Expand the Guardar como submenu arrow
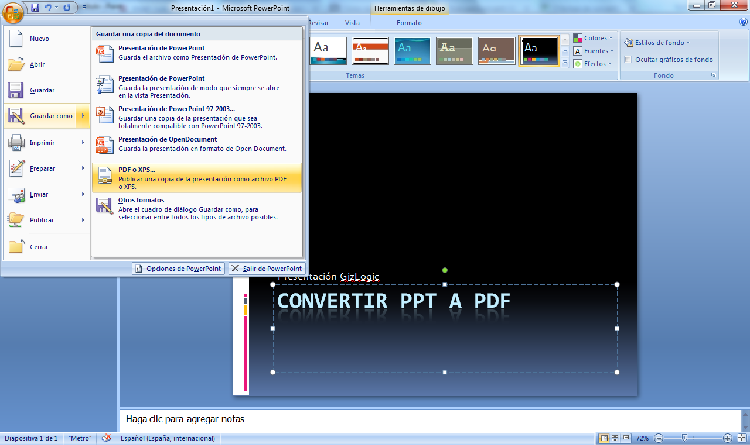This screenshot has width=750, height=445. 83,116
